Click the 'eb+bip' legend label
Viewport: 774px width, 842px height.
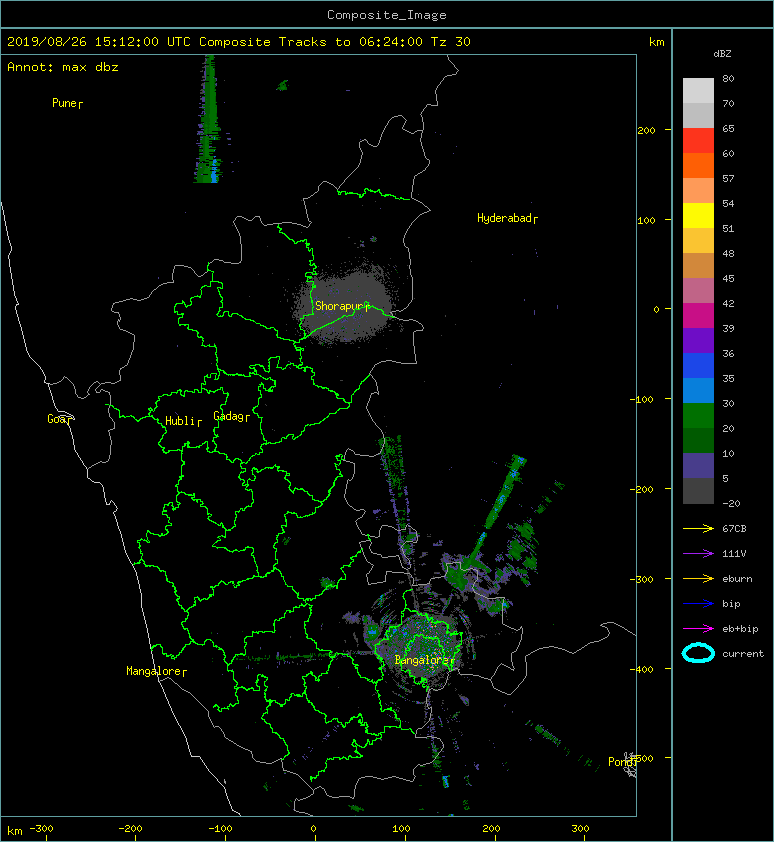pos(740,629)
